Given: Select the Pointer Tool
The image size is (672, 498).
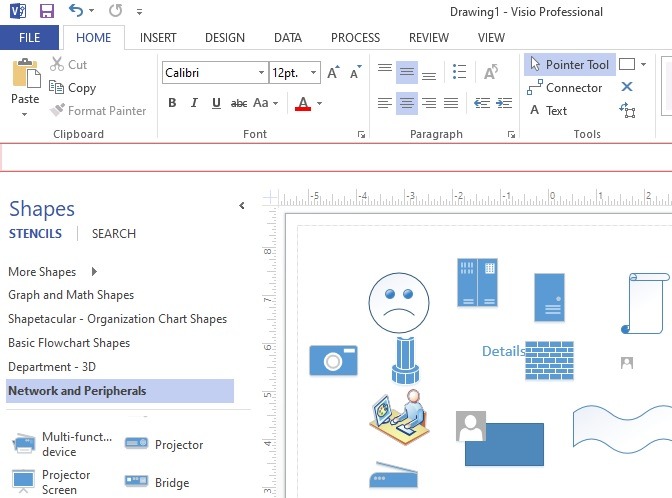Looking at the screenshot, I should 570,65.
